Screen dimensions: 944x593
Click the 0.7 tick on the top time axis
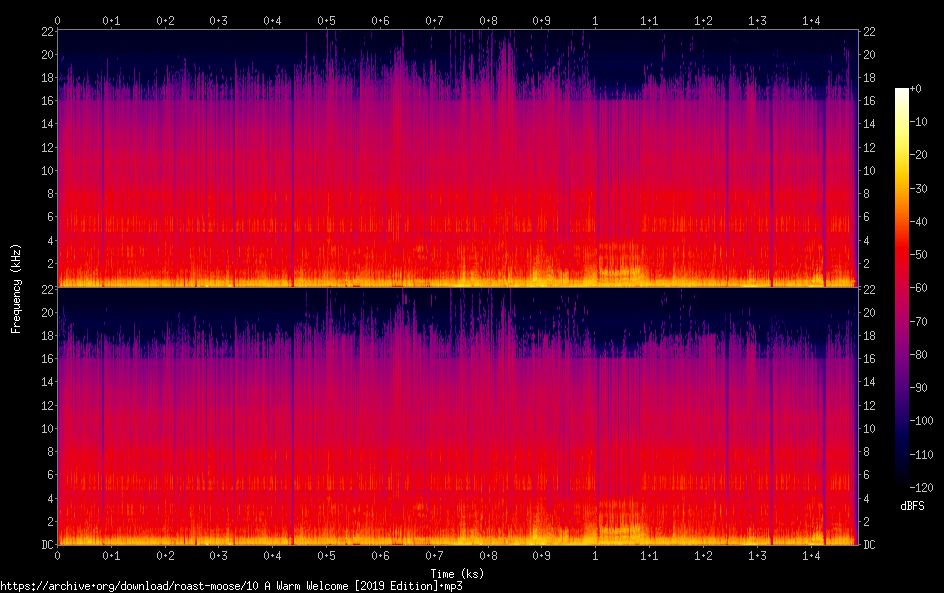[x=434, y=20]
